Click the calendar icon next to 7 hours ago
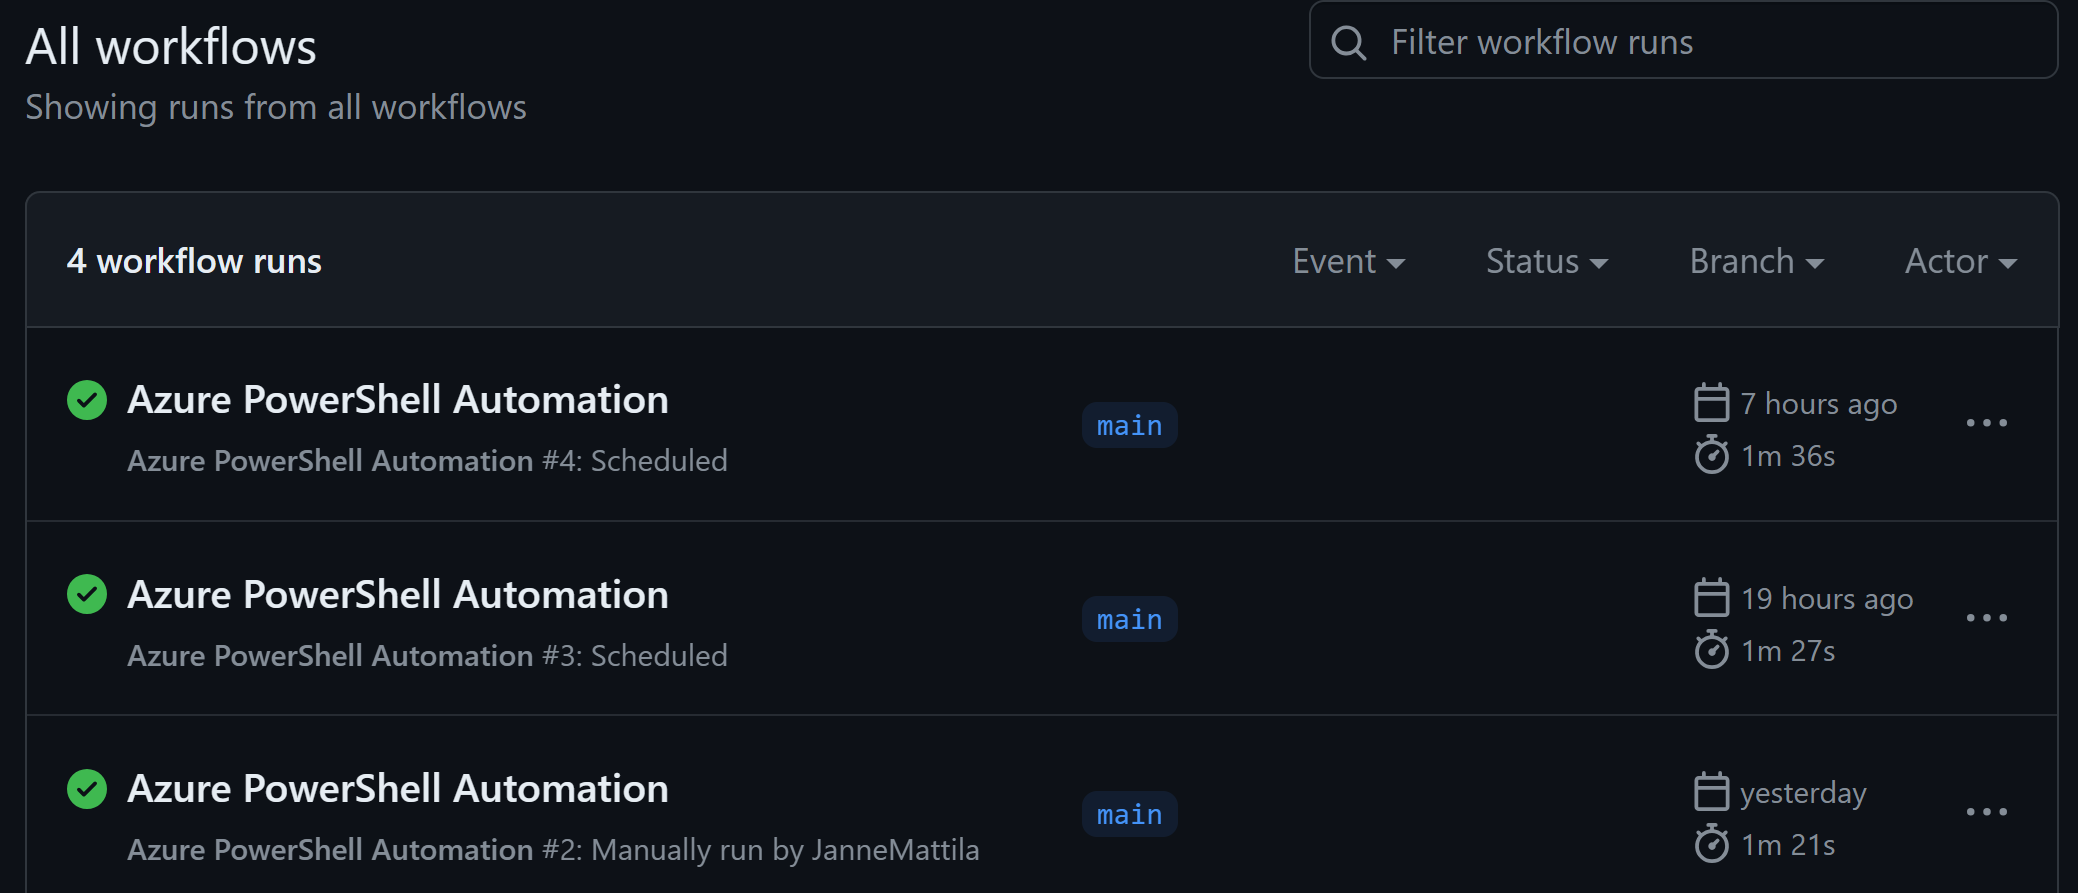This screenshot has height=893, width=2078. coord(1711,403)
